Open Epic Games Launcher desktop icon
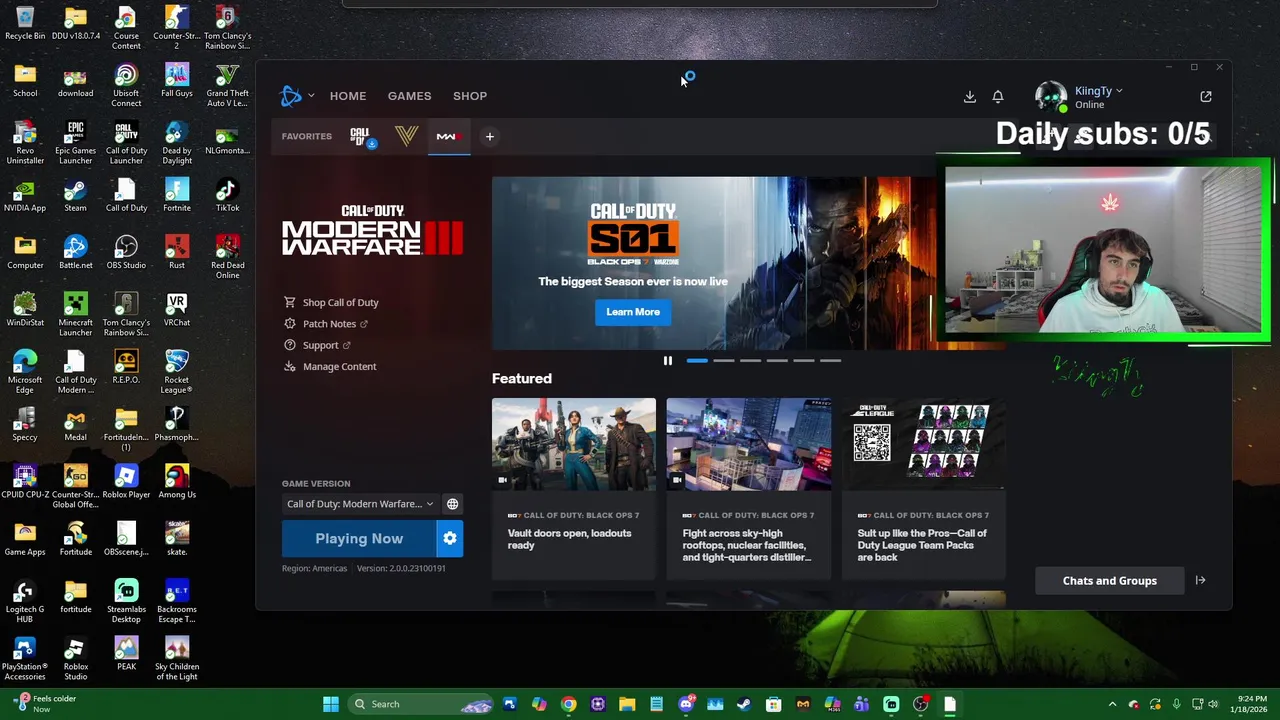Viewport: 1280px width, 720px height. [75, 142]
